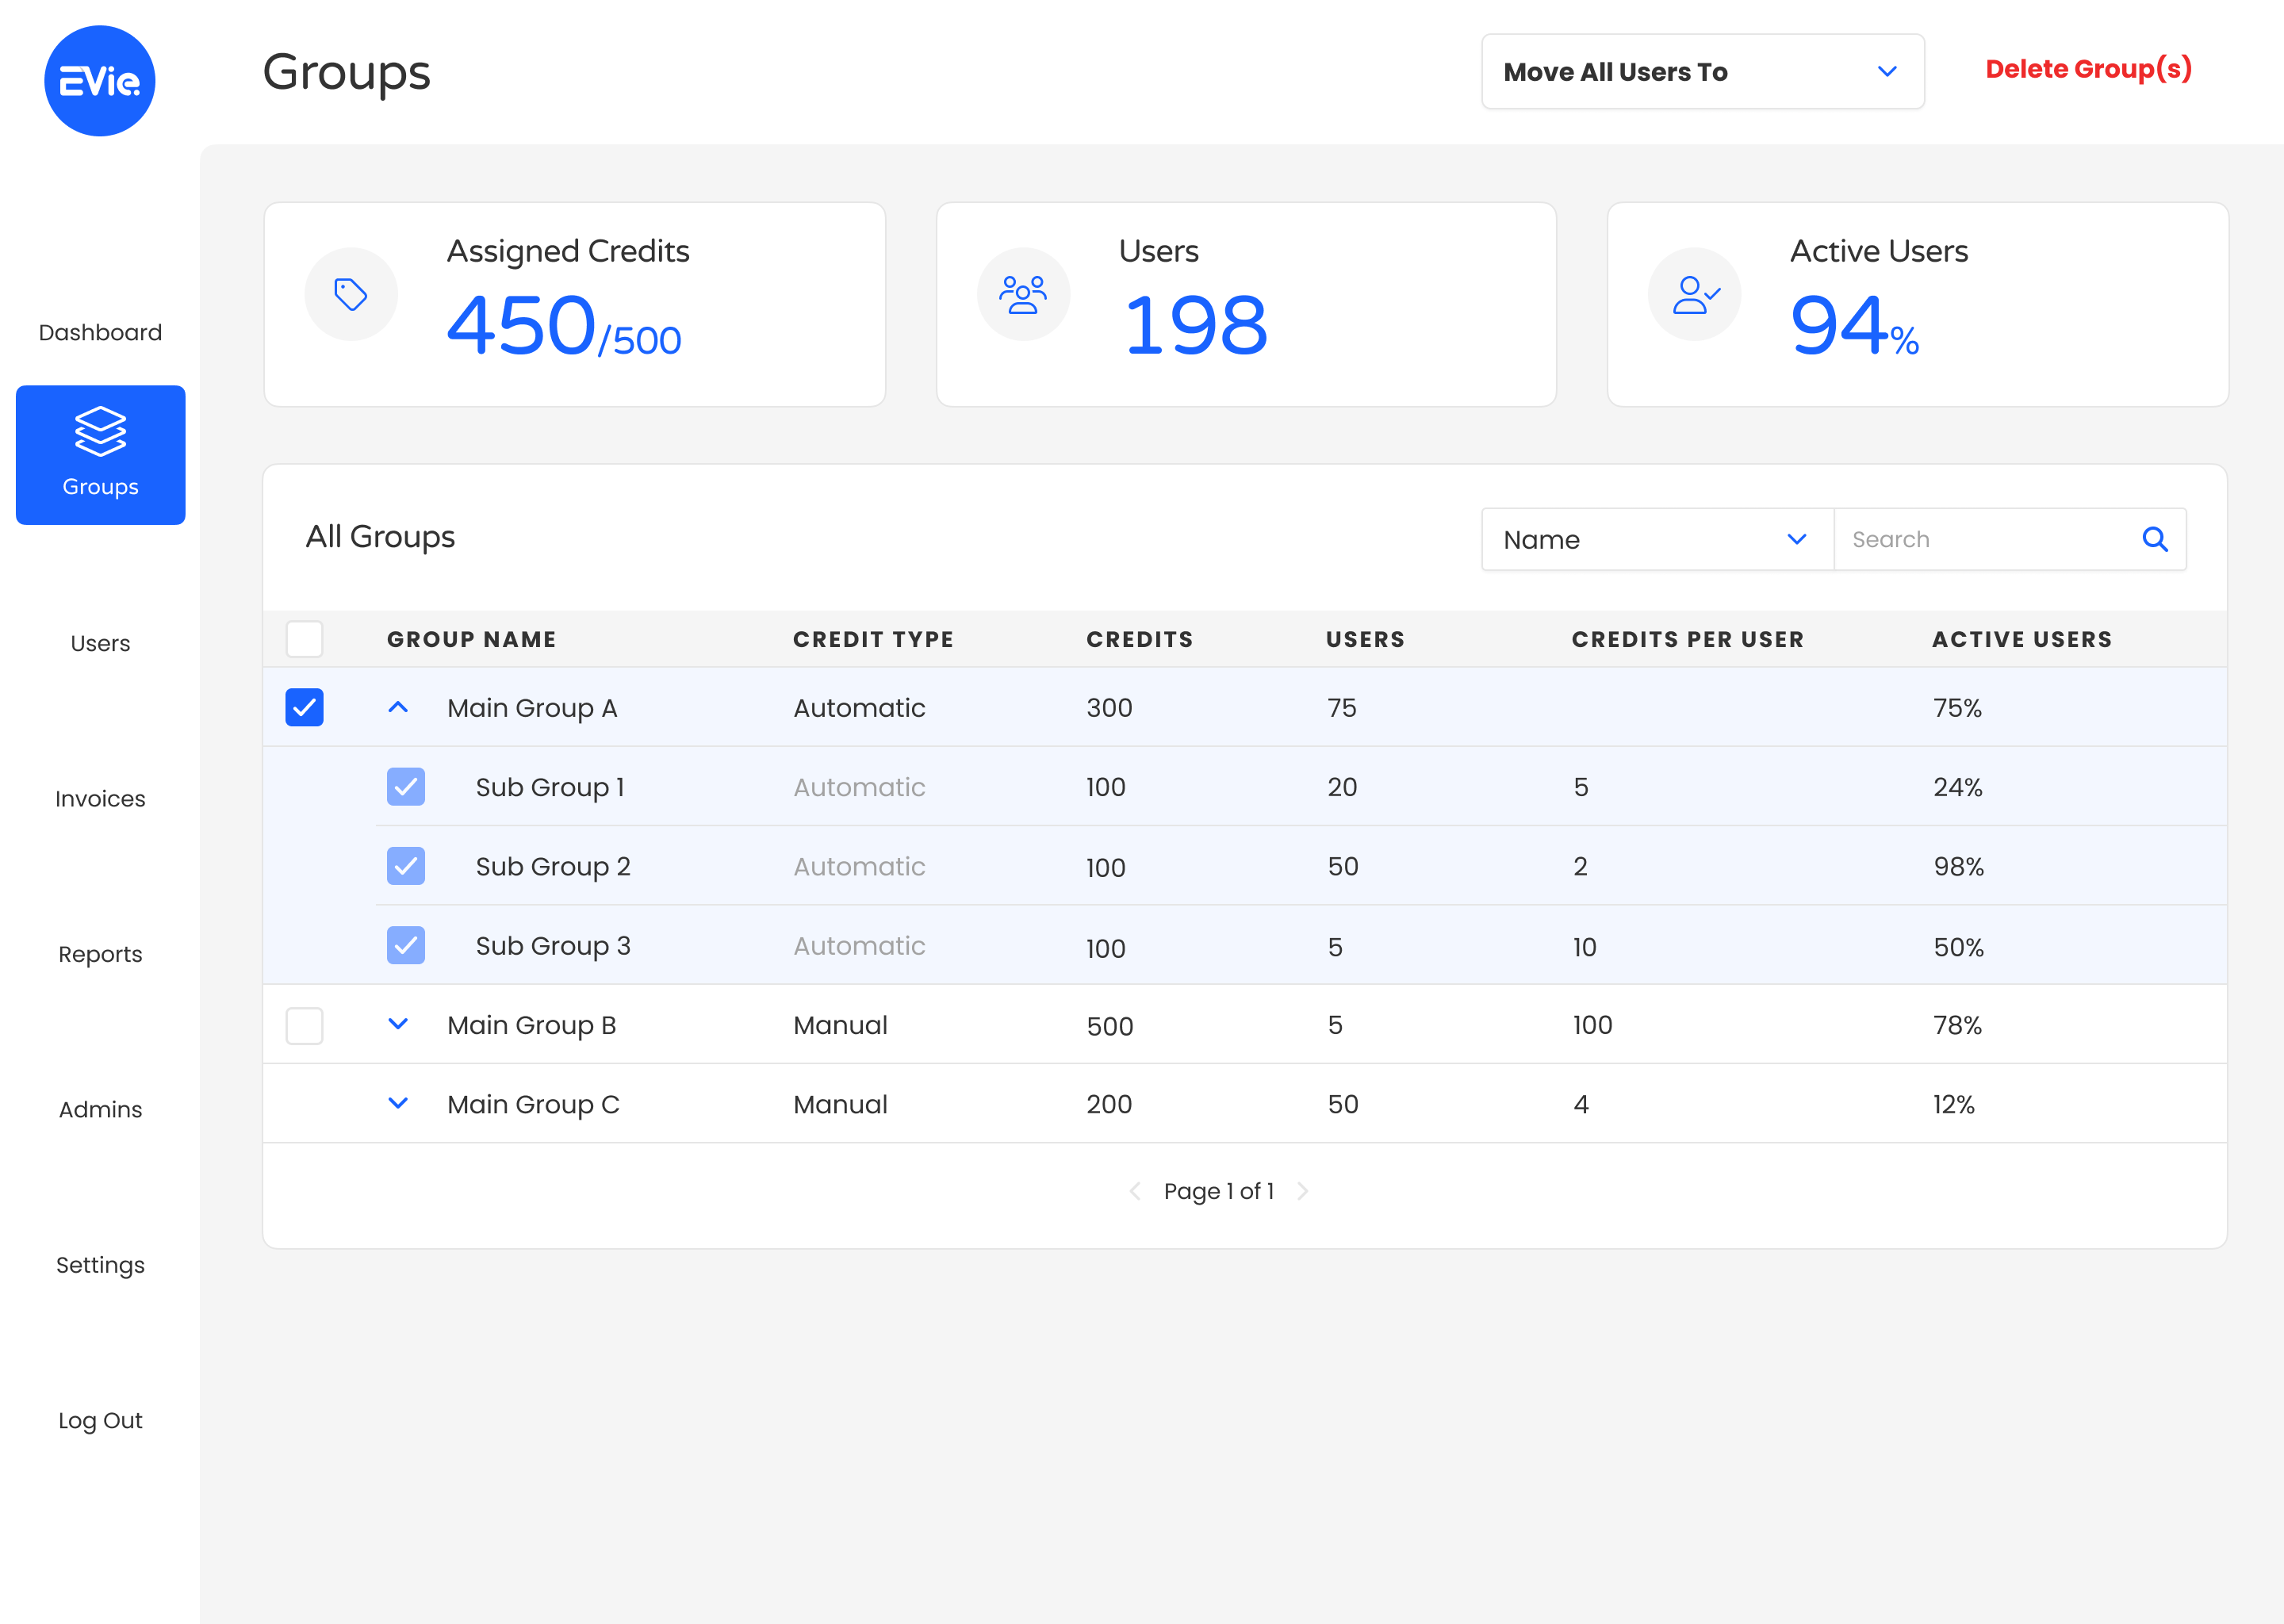Open the Move All Users To dropdown

click(x=1702, y=72)
